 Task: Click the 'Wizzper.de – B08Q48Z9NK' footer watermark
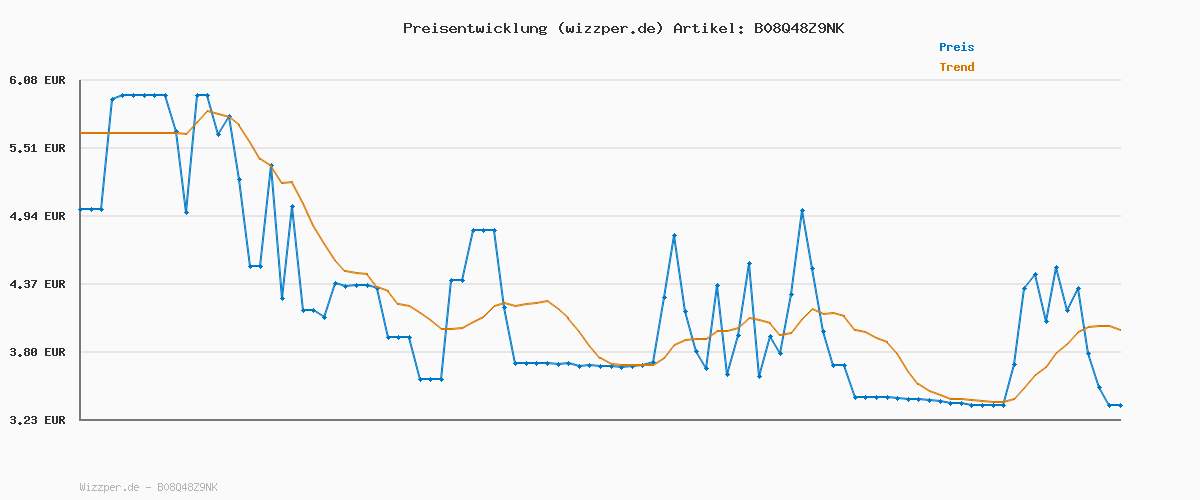[x=148, y=487]
